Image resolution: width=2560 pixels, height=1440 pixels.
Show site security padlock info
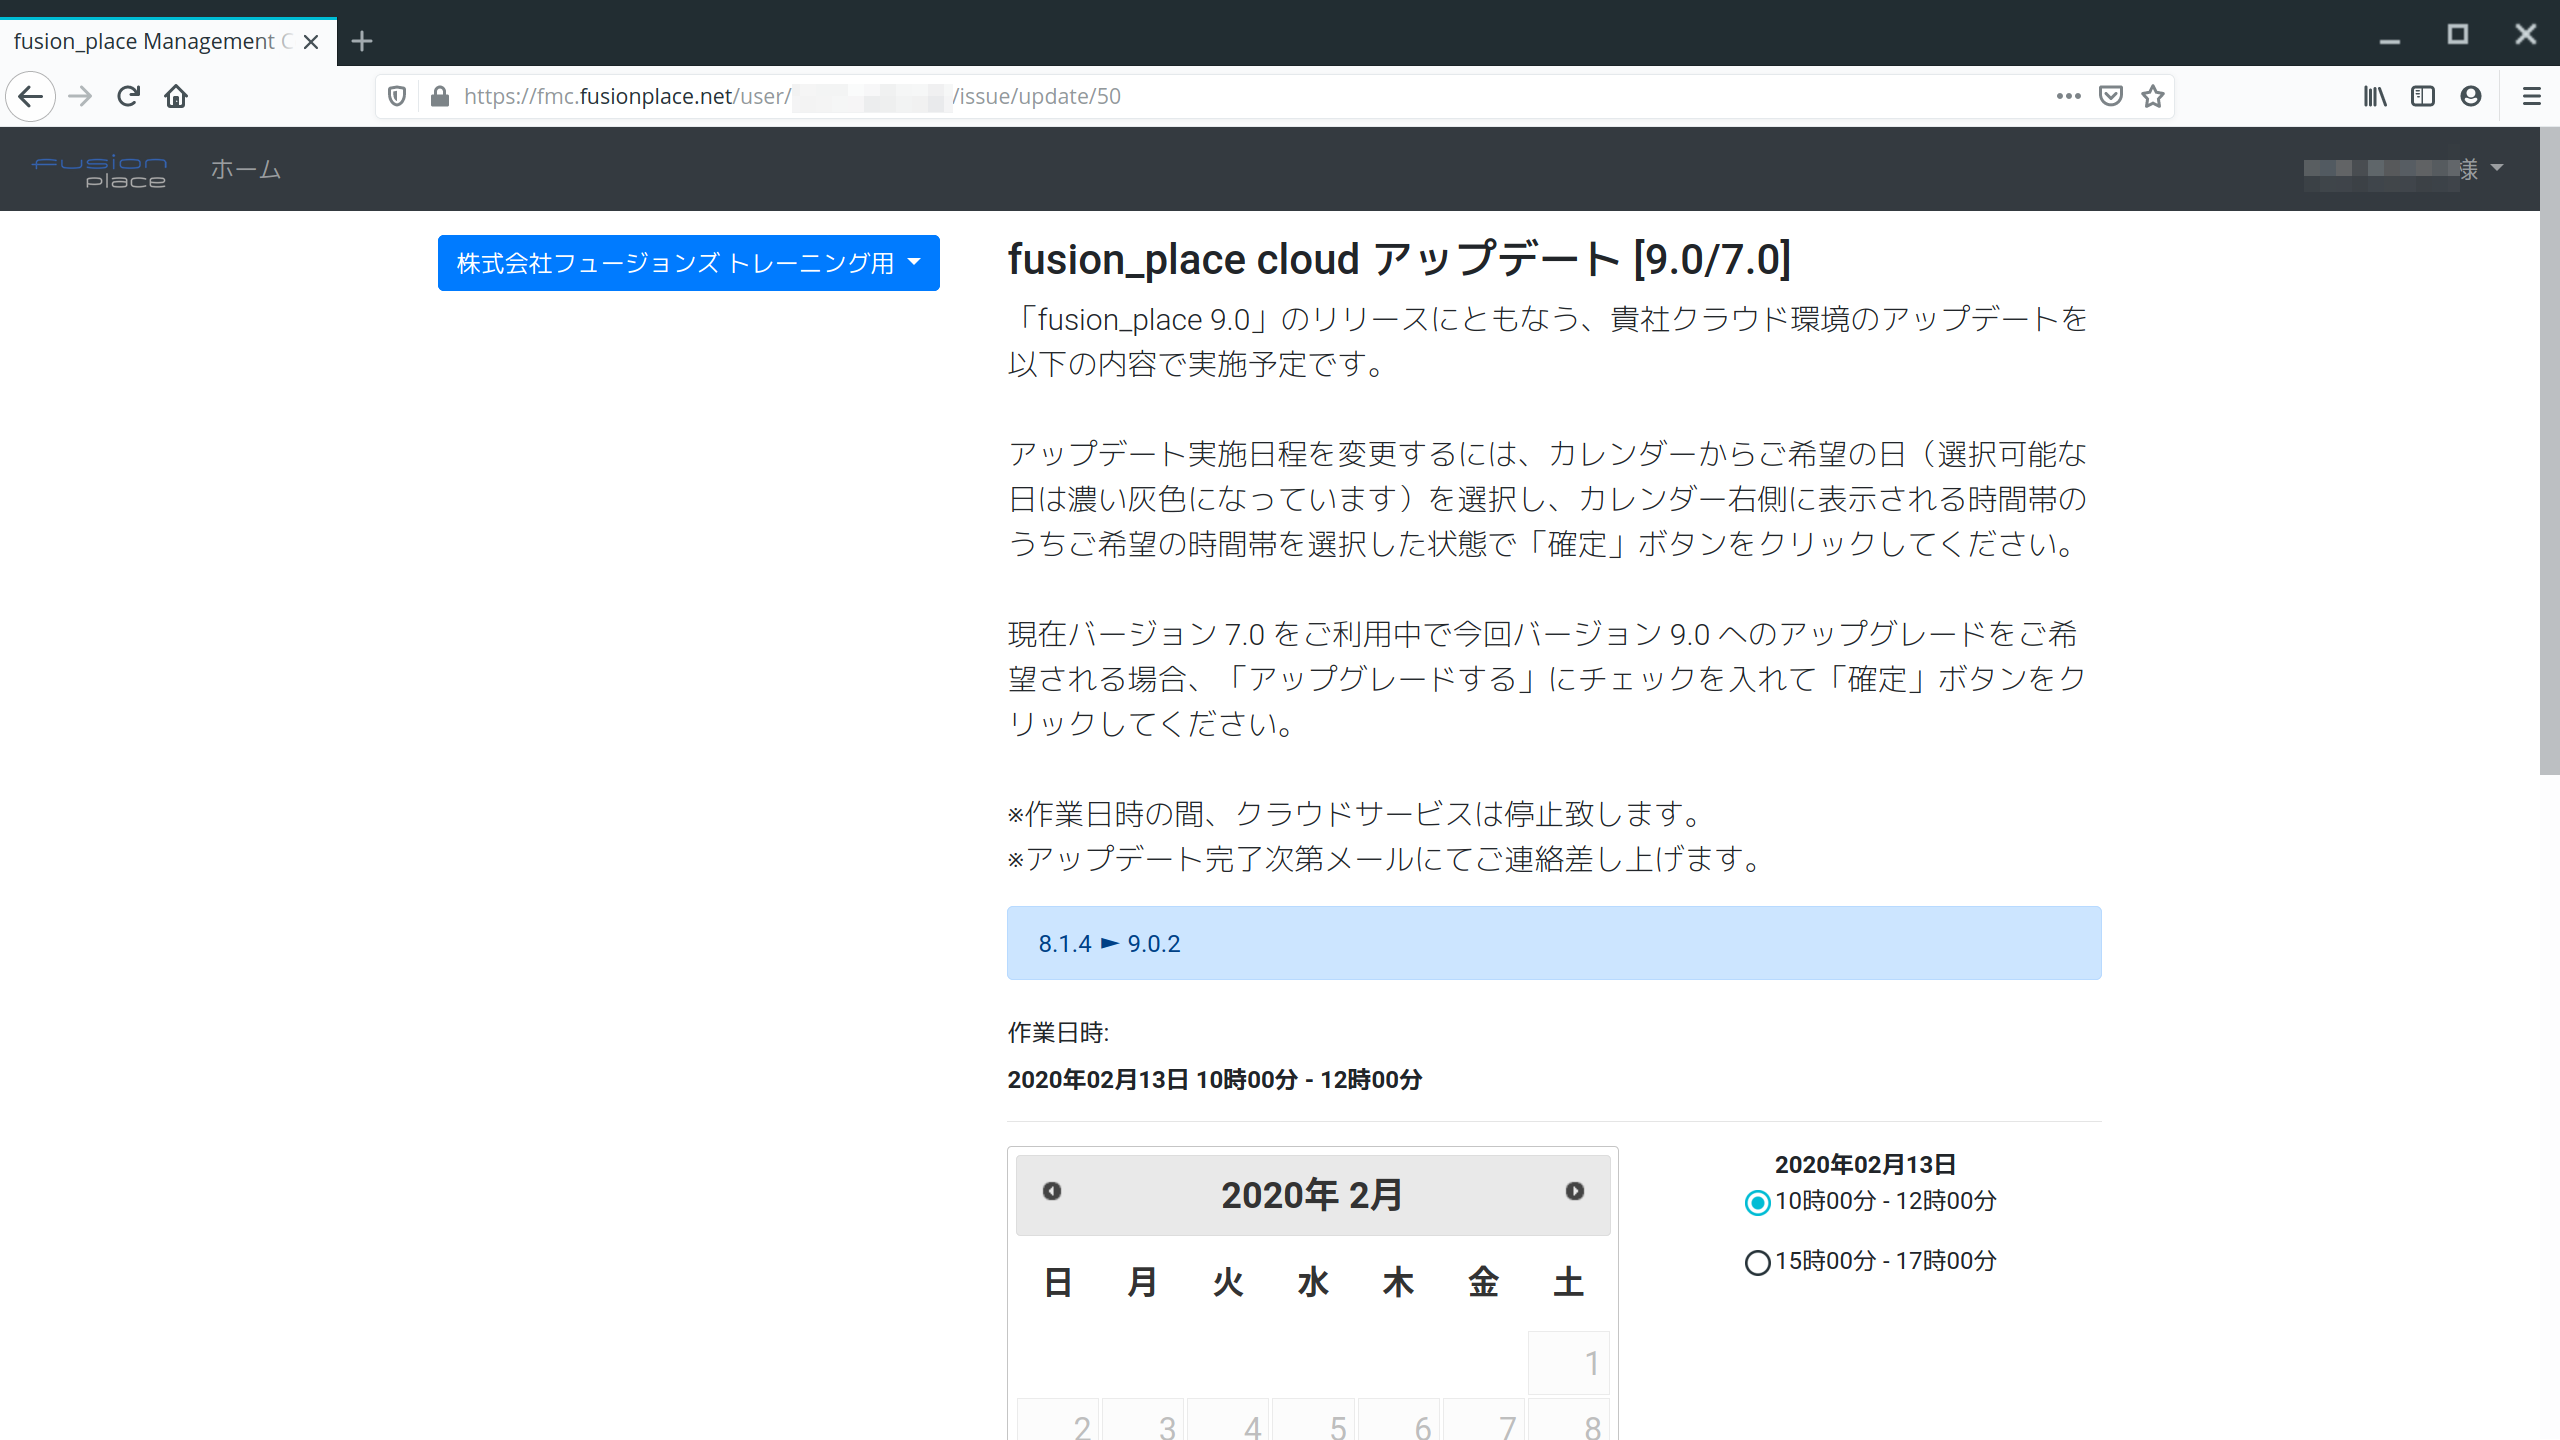click(439, 96)
